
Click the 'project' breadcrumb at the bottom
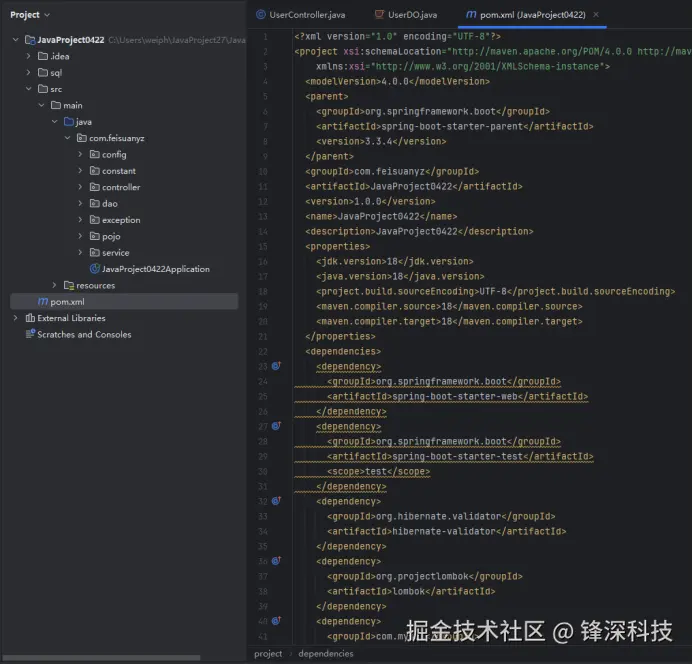click(268, 654)
